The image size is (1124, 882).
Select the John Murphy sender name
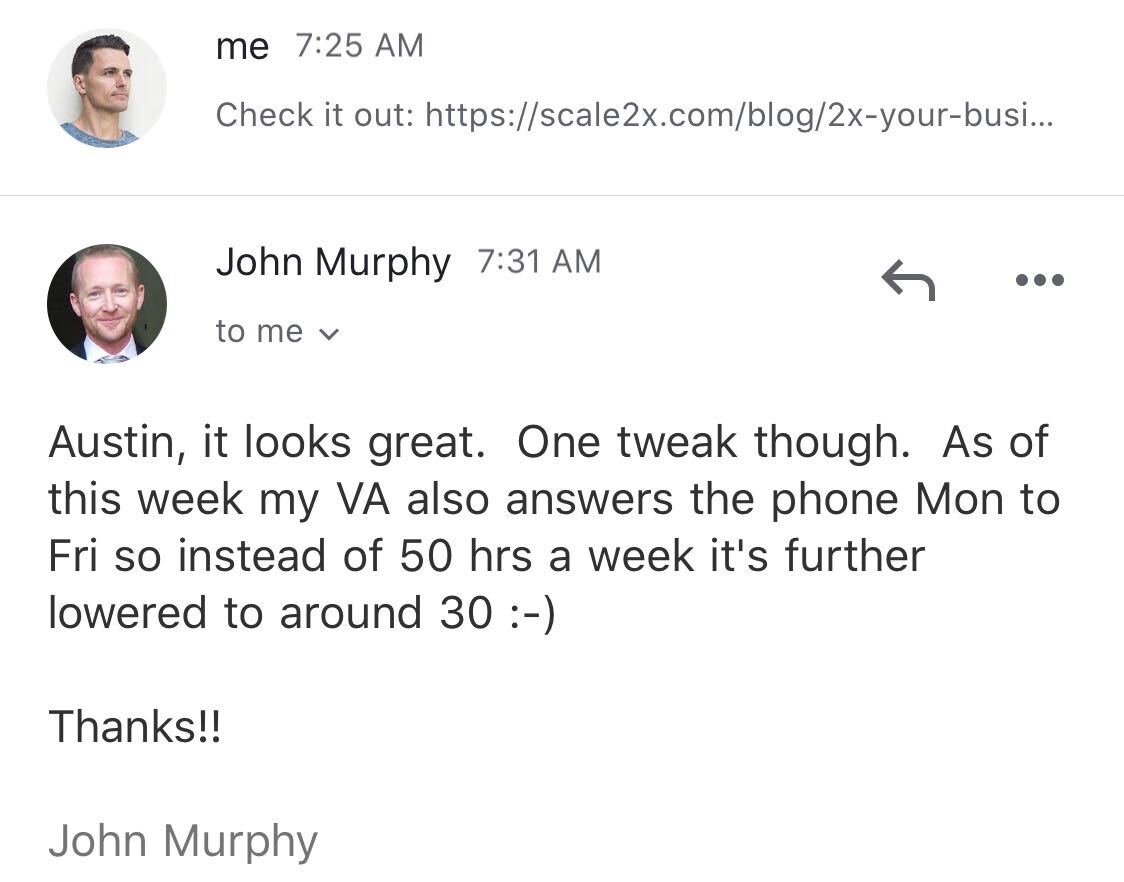tap(333, 263)
